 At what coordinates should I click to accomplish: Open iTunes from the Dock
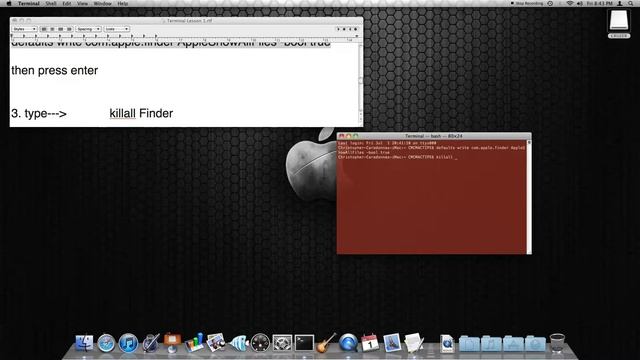[x=128, y=343]
